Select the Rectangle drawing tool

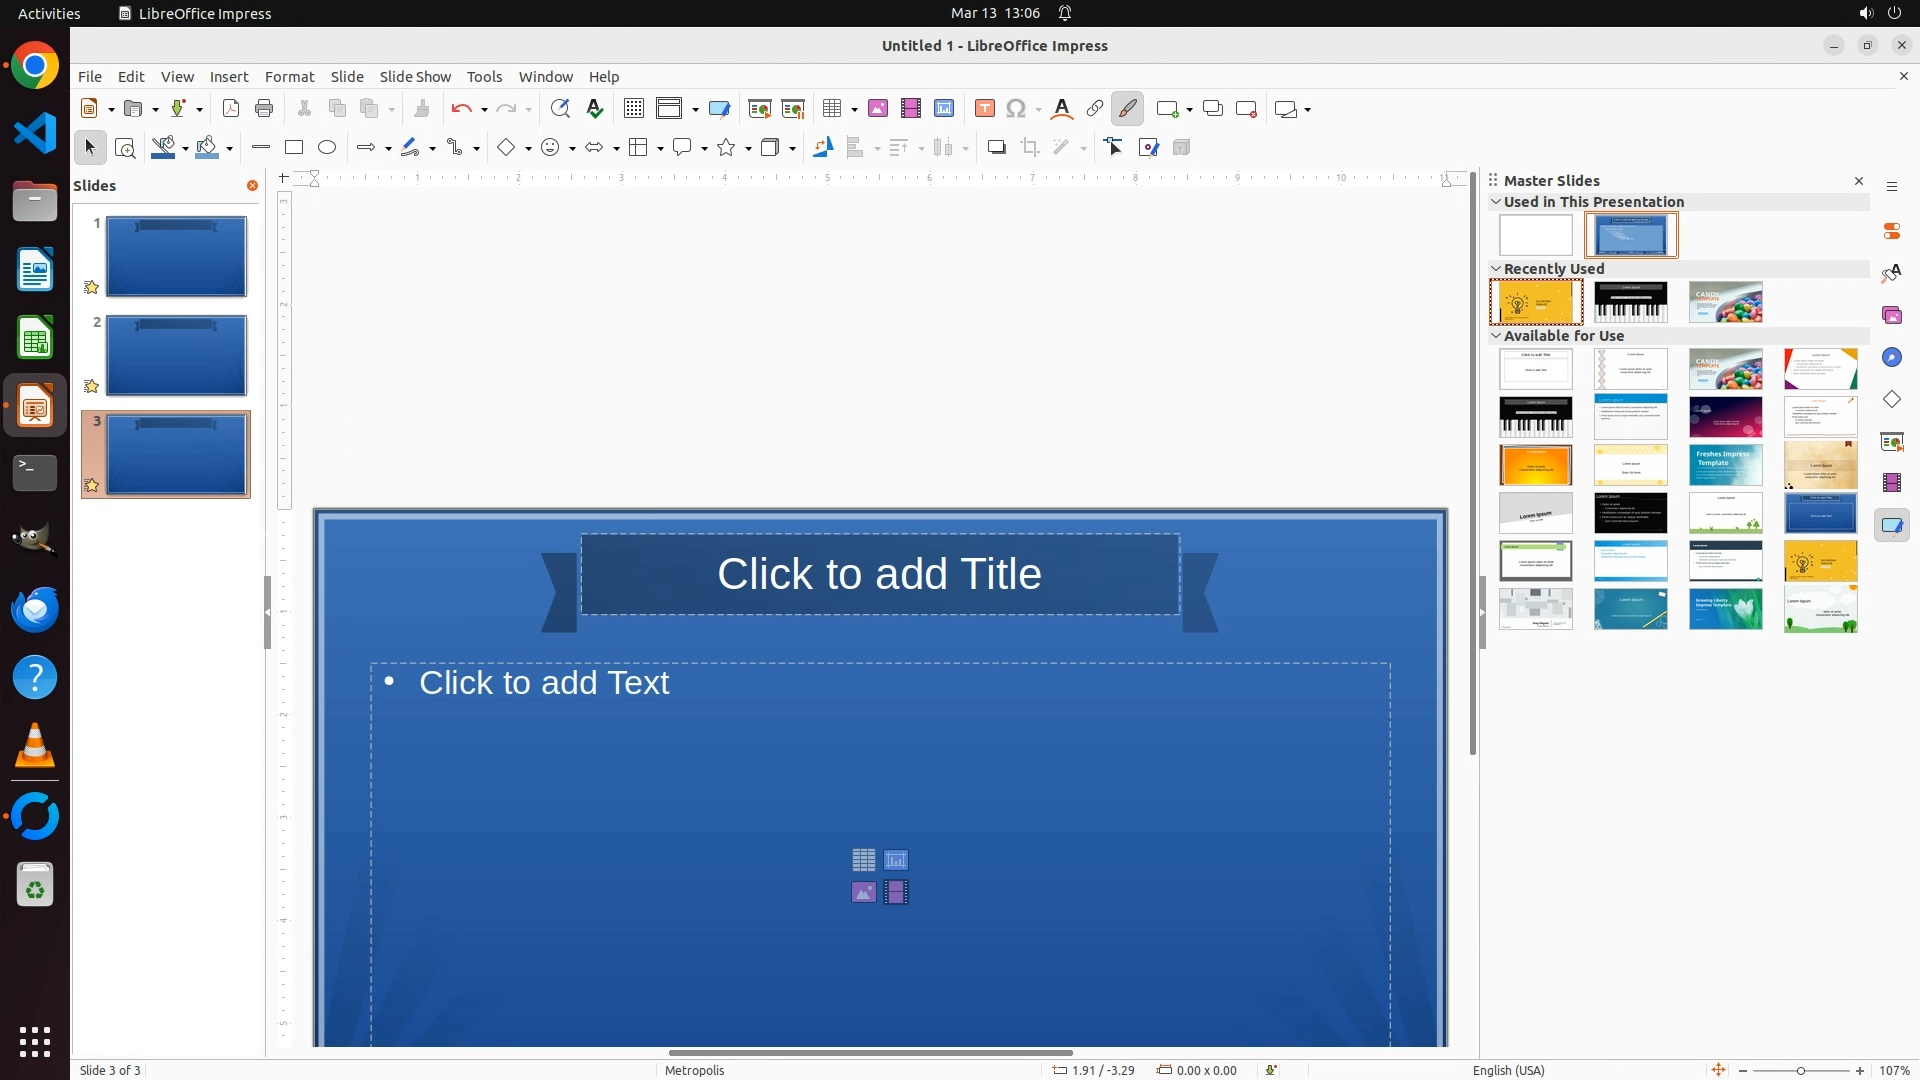tap(294, 148)
